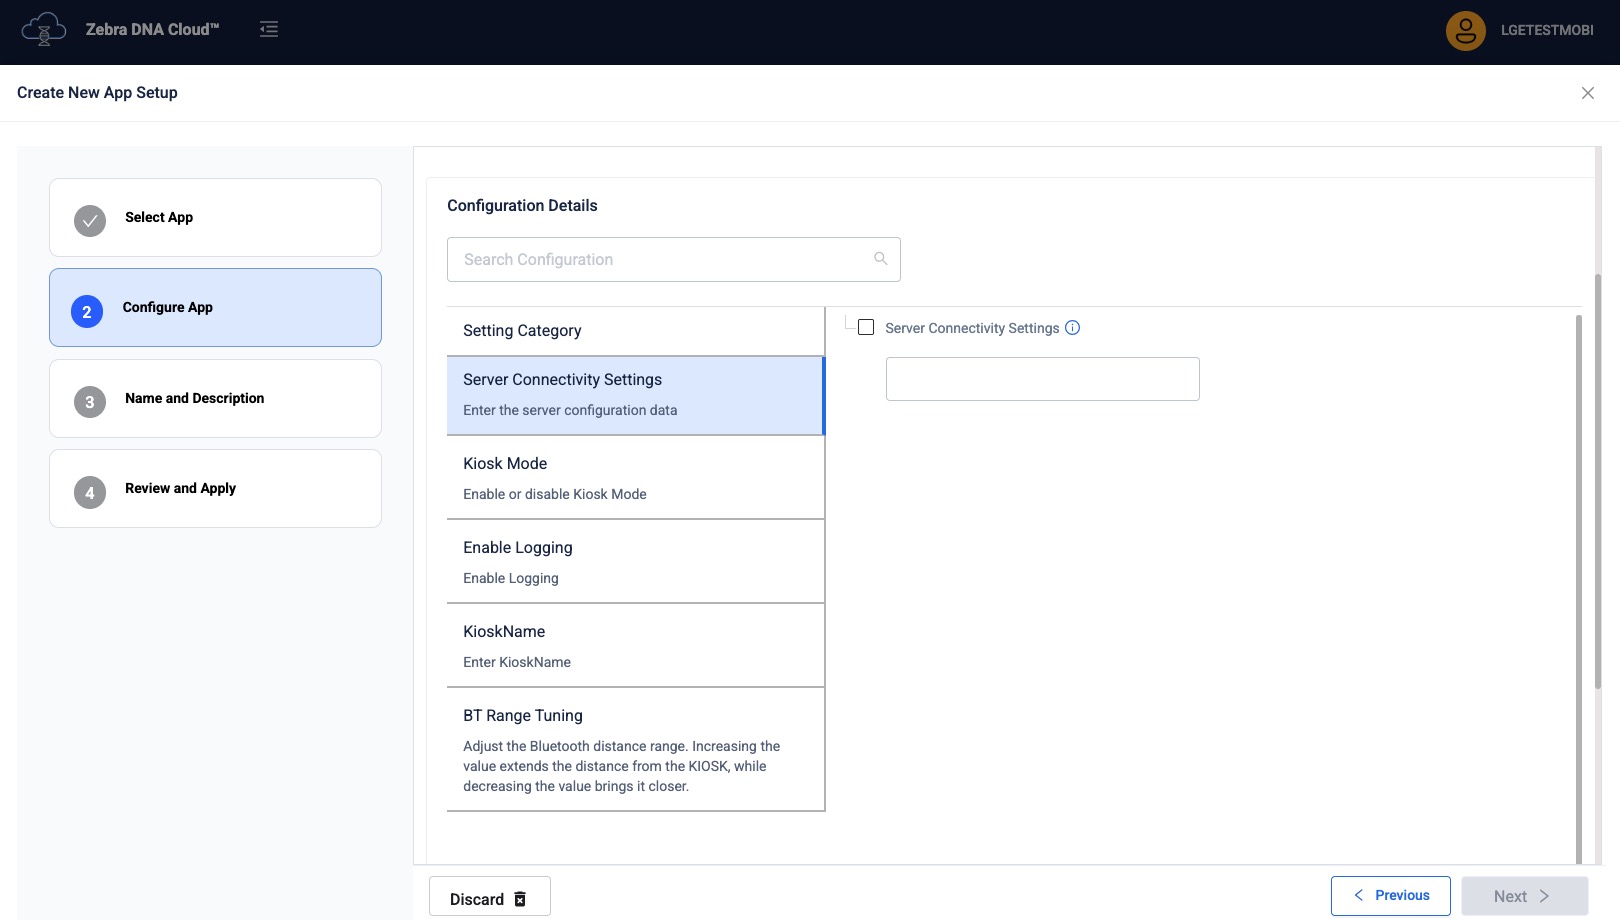Select the Kiosk Mode setting category
Viewport: 1620px width, 920px height.
pos(635,478)
